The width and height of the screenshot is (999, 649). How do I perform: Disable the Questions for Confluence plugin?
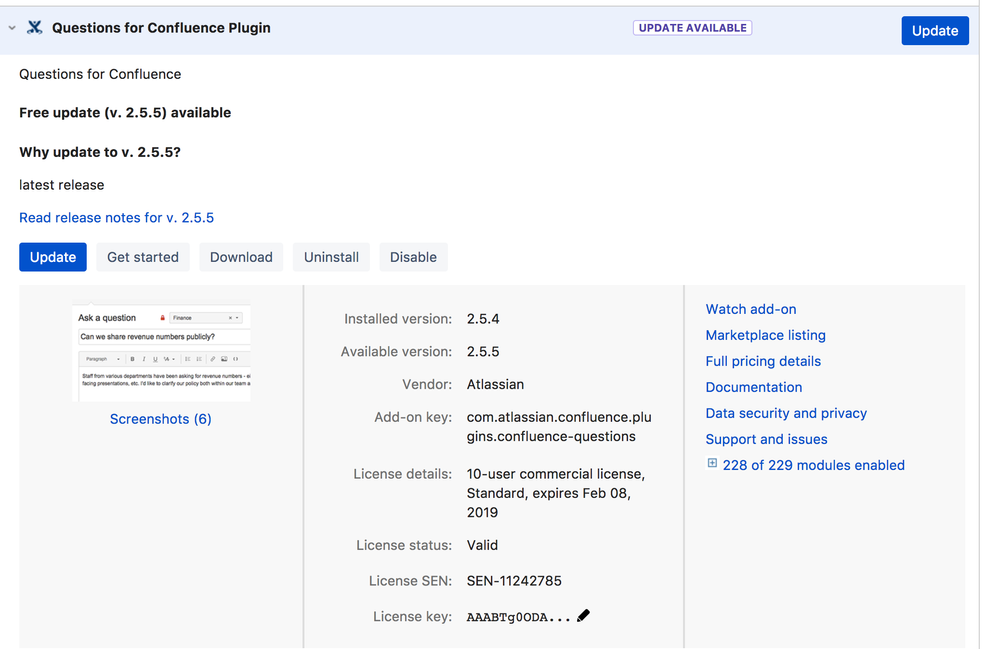point(413,257)
